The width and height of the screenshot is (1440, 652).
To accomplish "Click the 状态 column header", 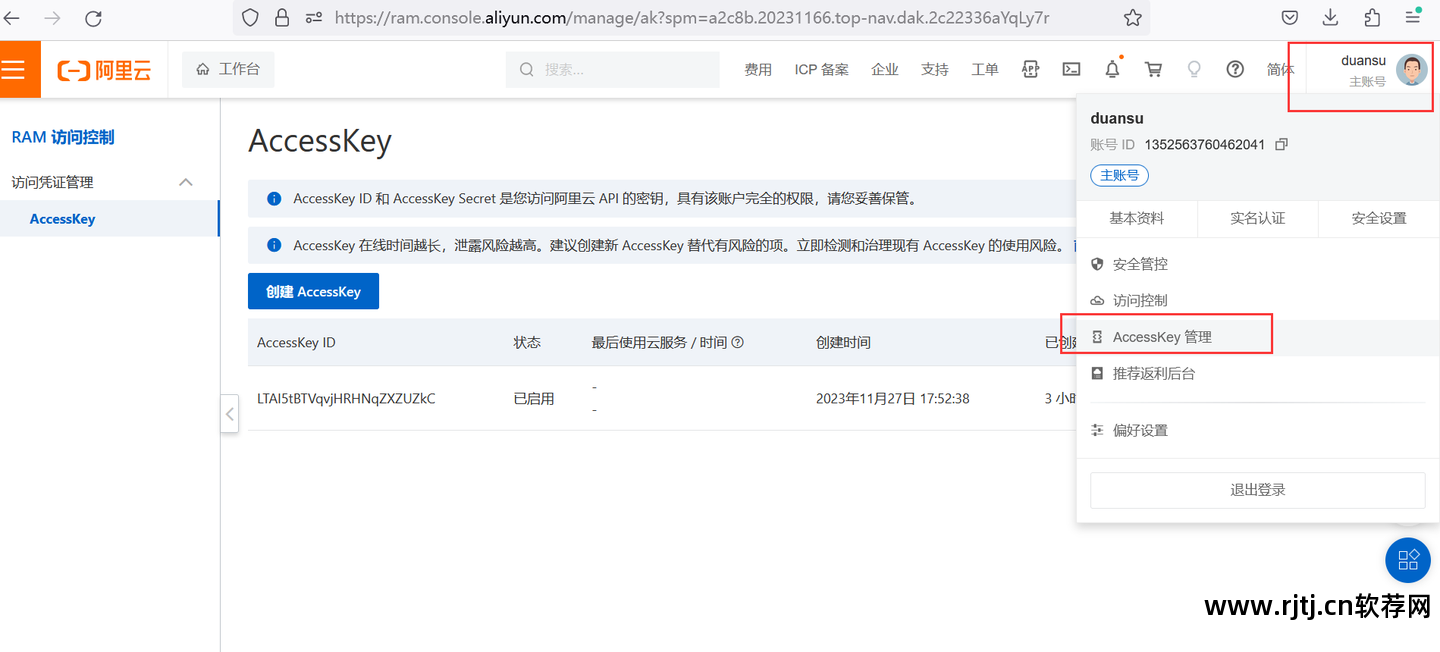I will 527,342.
